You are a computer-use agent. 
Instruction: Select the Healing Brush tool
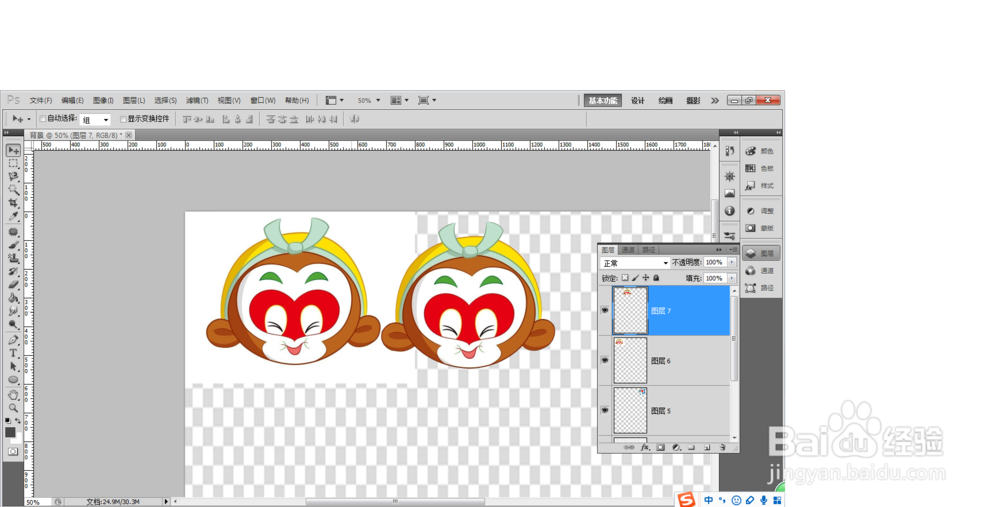[x=13, y=232]
